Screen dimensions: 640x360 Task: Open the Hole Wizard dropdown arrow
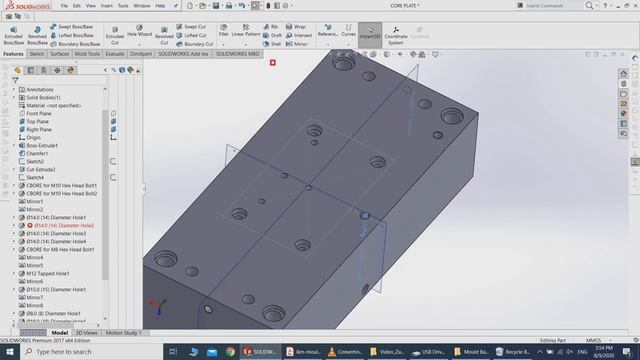tap(140, 44)
